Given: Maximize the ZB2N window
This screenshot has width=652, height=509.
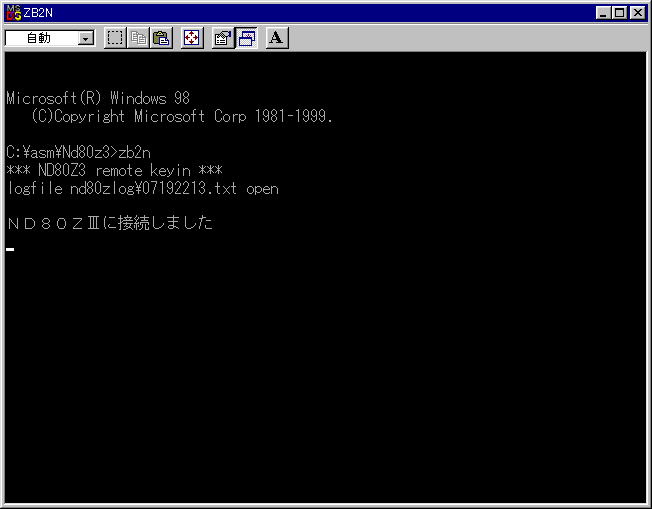Looking at the screenshot, I should pyautogui.click(x=619, y=13).
